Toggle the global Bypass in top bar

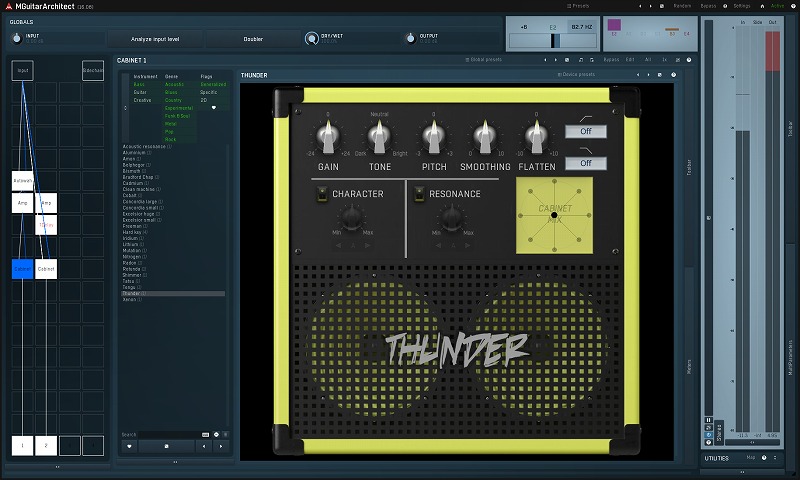click(708, 5)
